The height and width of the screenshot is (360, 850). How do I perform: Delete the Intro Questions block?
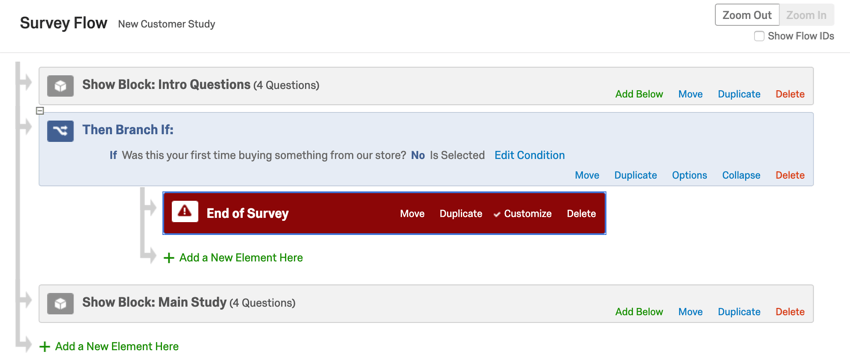[790, 94]
